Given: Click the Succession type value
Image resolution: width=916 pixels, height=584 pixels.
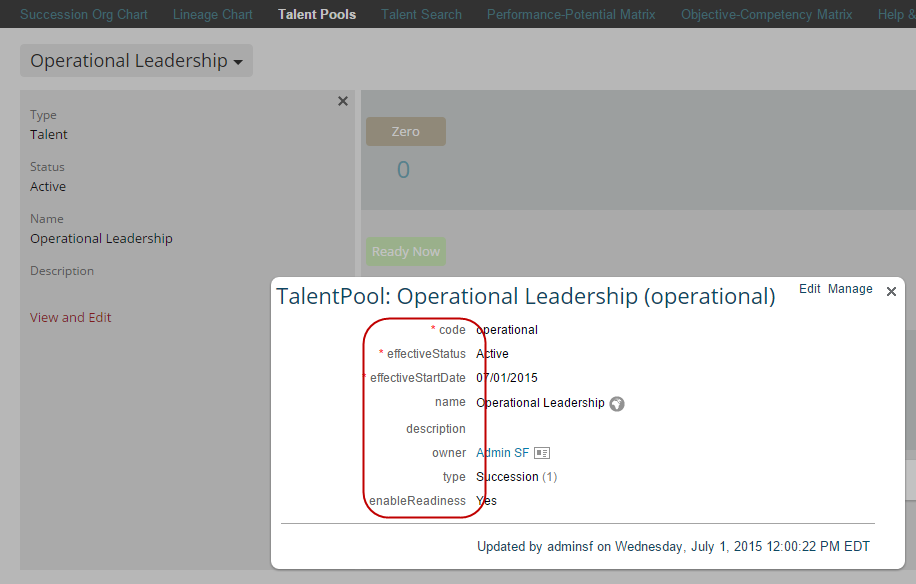Looking at the screenshot, I should coord(507,477).
